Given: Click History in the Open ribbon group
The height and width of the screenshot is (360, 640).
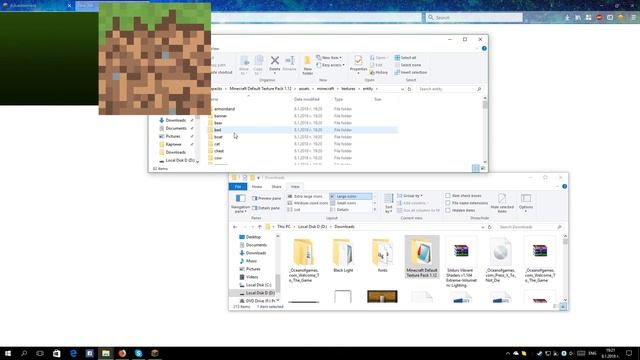Looking at the screenshot, I should [x=378, y=72].
